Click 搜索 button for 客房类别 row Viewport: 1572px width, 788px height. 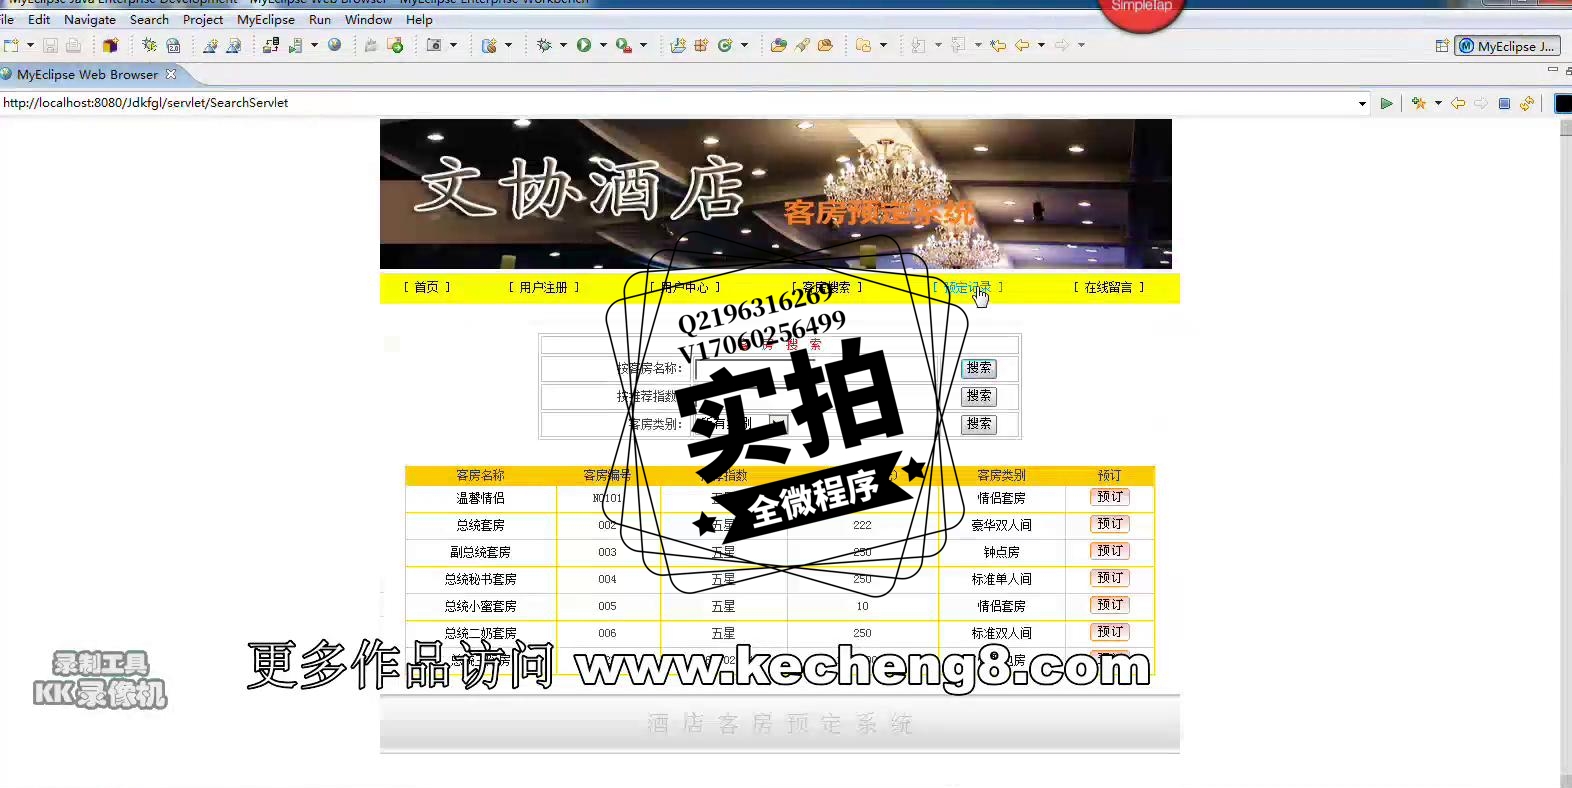pos(979,424)
